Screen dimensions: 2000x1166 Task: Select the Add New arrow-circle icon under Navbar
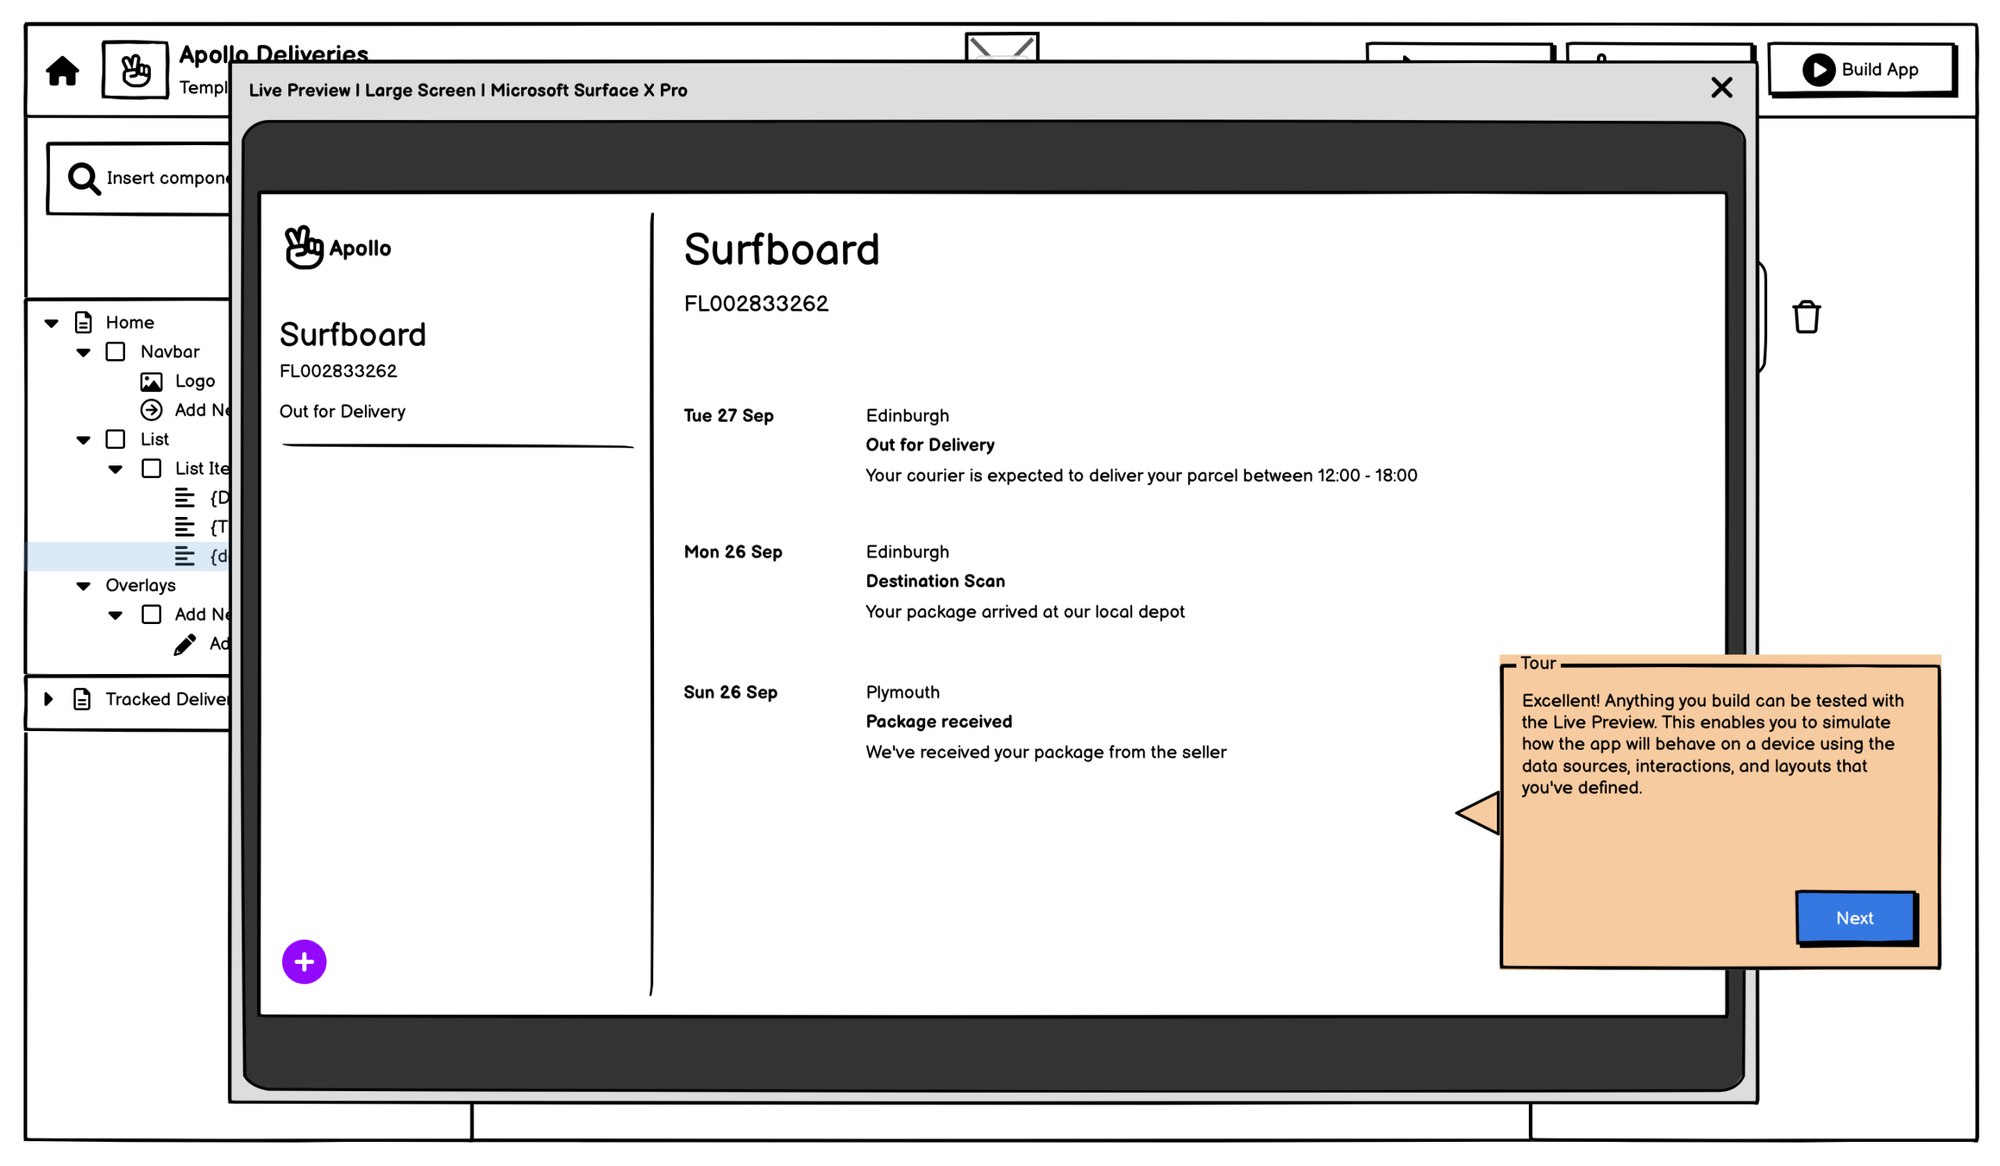pyautogui.click(x=151, y=410)
